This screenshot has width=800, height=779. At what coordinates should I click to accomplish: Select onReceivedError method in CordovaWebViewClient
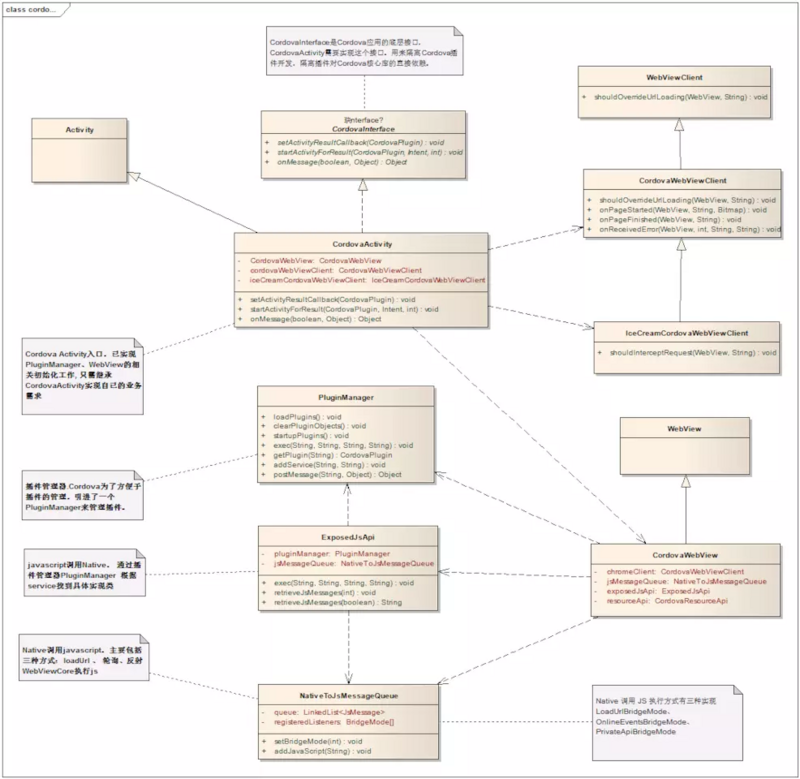(x=690, y=229)
